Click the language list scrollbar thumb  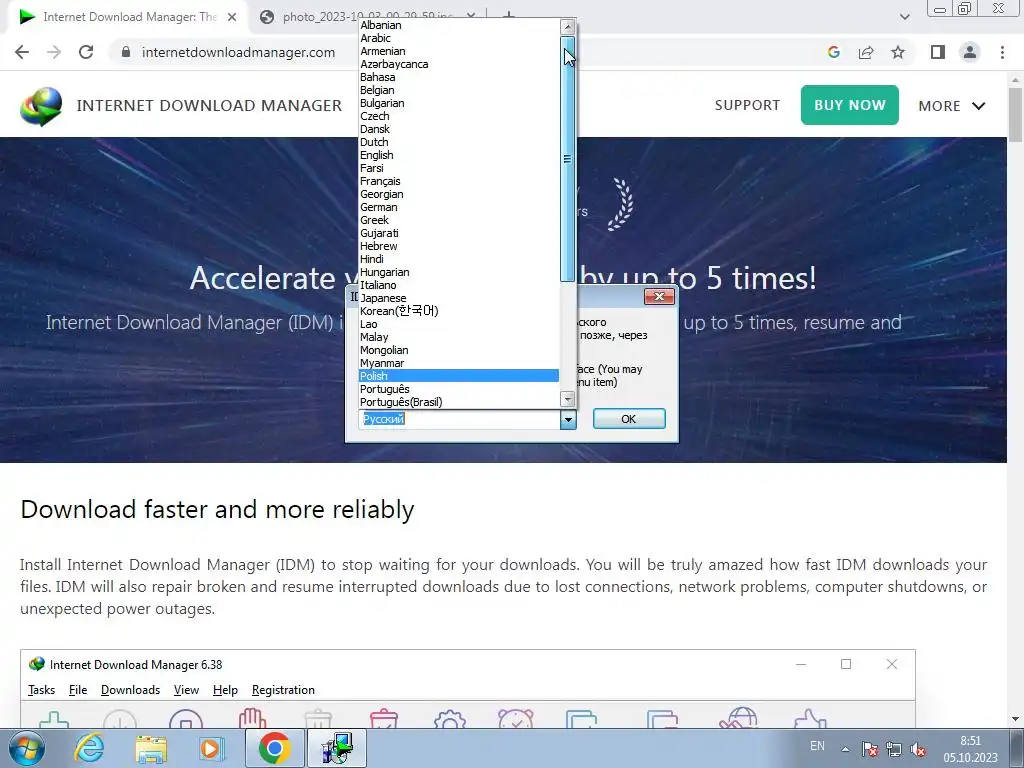point(568,159)
